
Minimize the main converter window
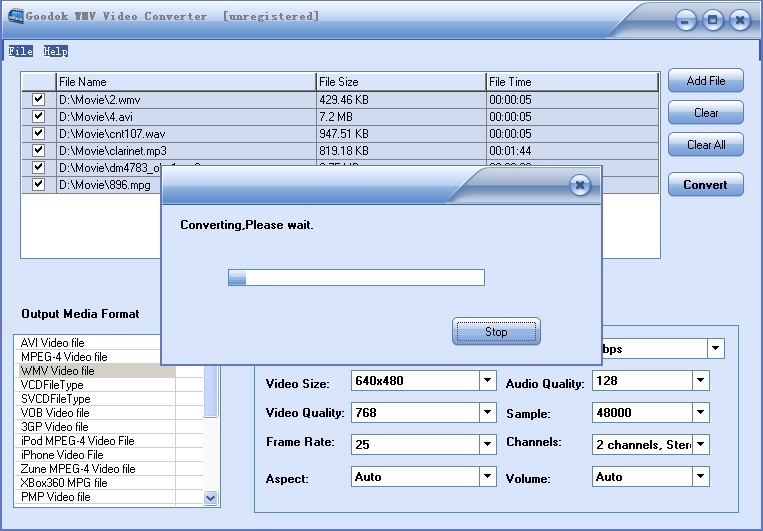(686, 21)
